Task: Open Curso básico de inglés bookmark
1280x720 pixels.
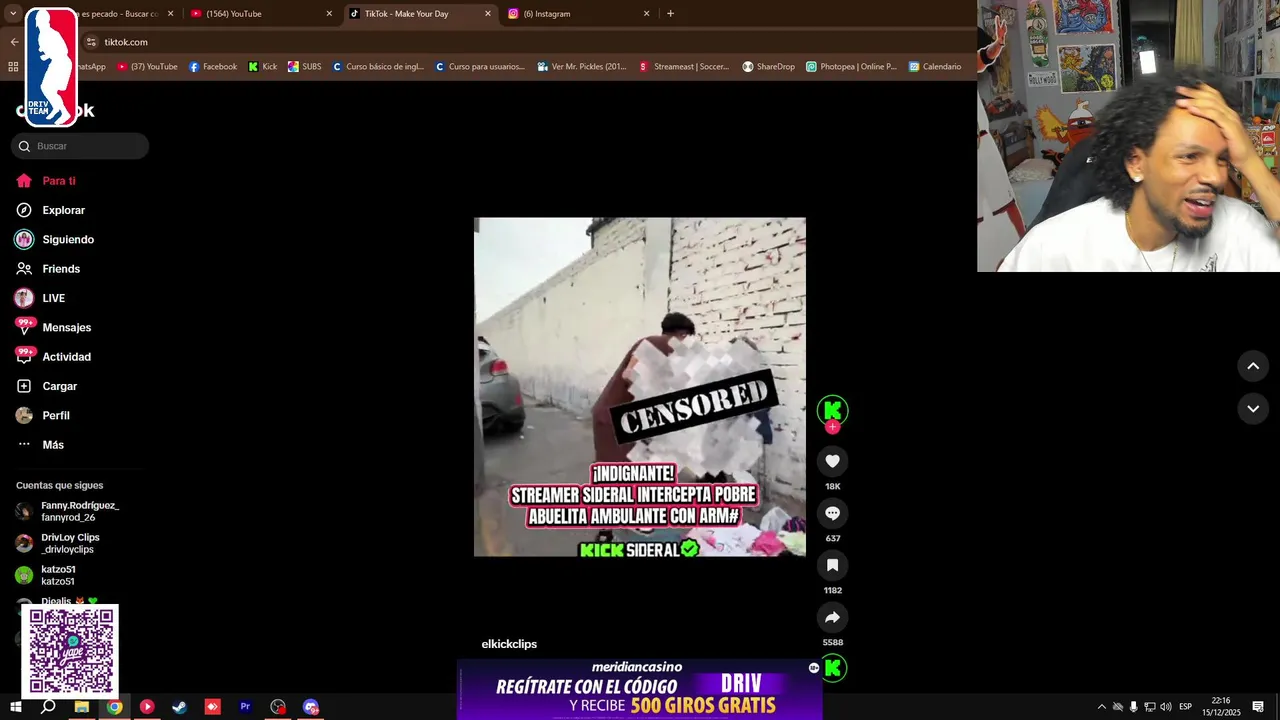Action: (378, 67)
